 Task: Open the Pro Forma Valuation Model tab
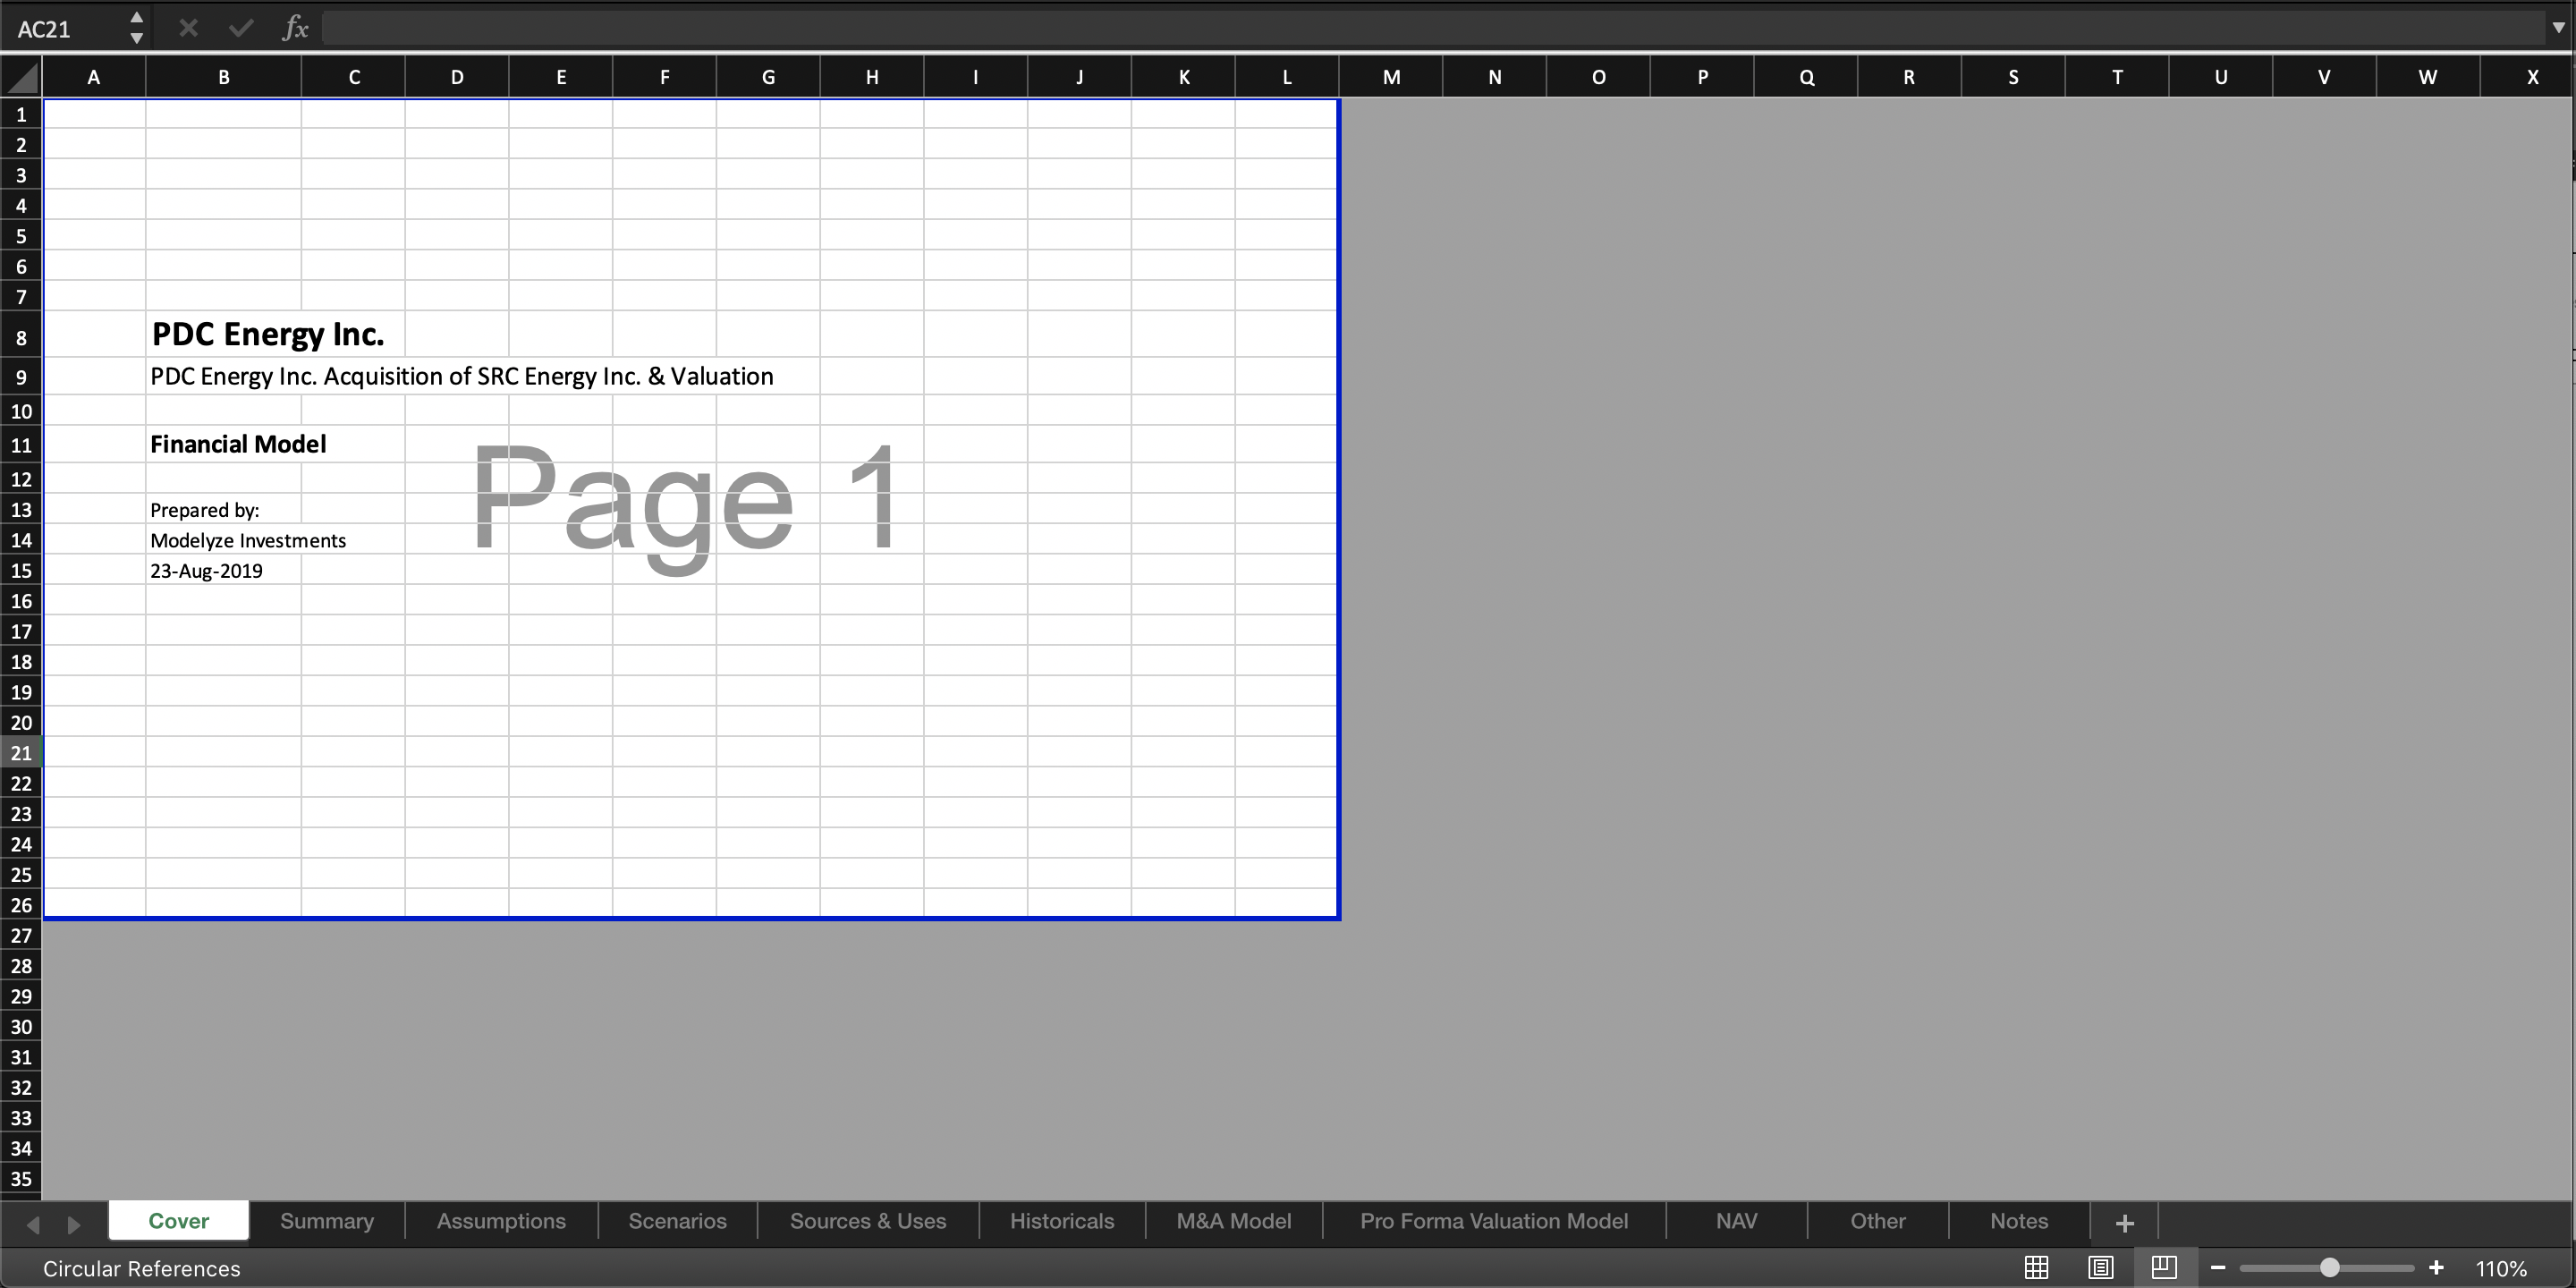pyautogui.click(x=1494, y=1221)
